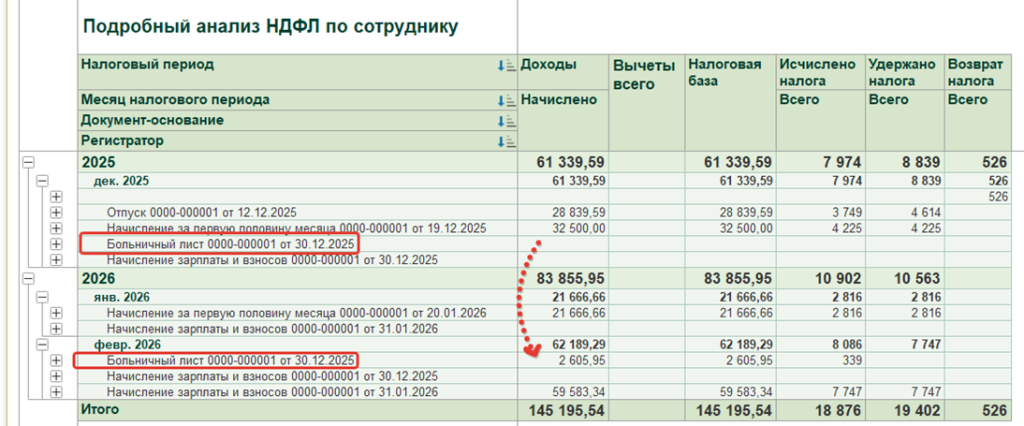The width and height of the screenshot is (1024, 426).
Task: Select the Документ-основание header cell
Action: click(x=298, y=121)
